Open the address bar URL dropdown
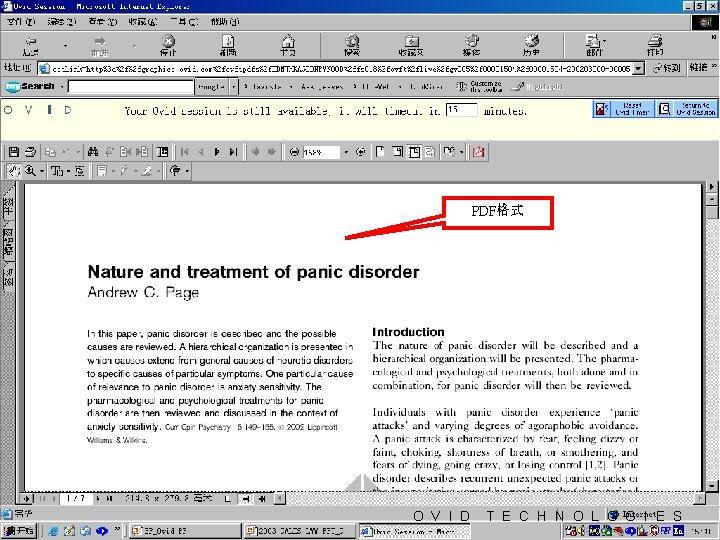The width and height of the screenshot is (720, 540). [638, 69]
